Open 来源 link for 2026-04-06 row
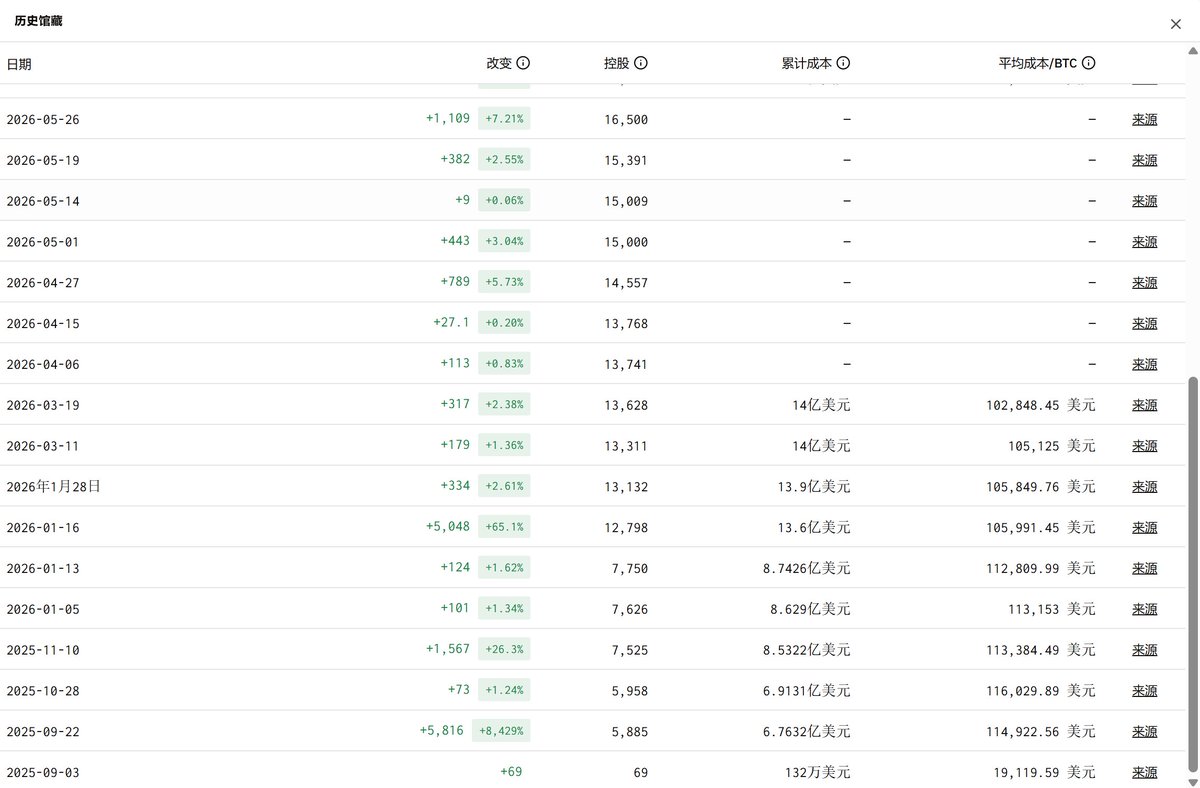 pos(1144,364)
